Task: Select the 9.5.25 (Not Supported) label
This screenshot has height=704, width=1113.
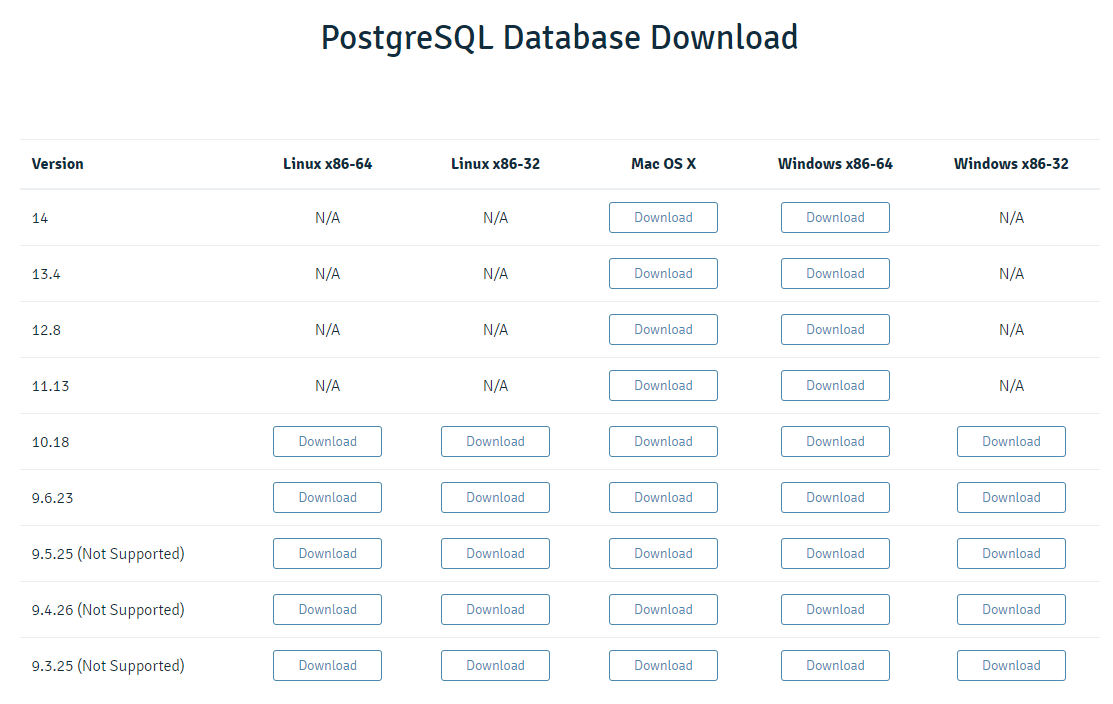Action: (x=108, y=554)
